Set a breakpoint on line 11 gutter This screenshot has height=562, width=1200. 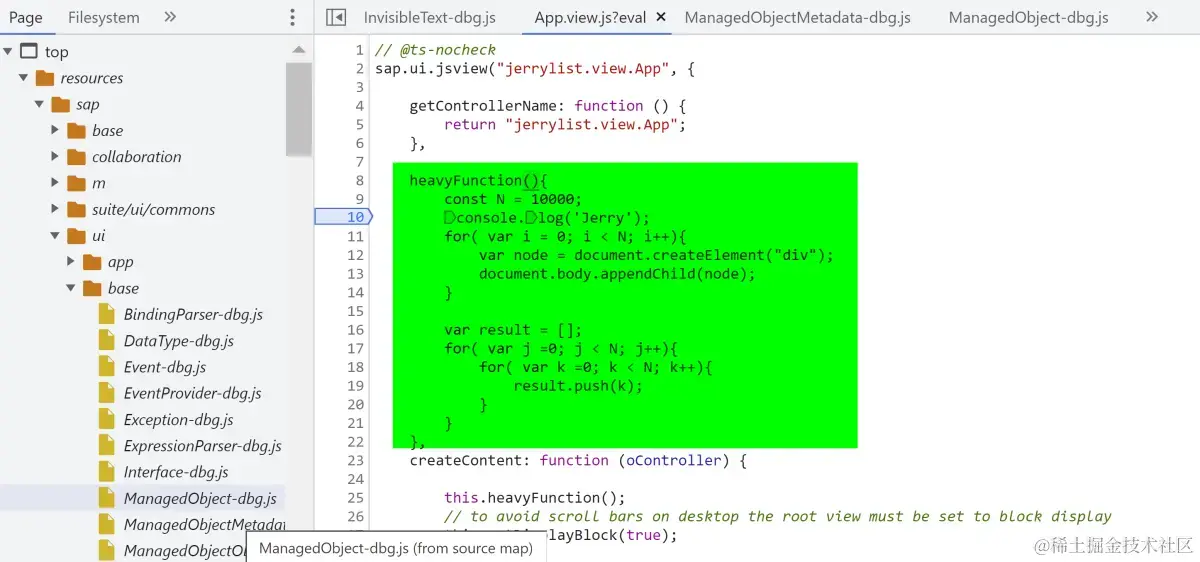click(355, 236)
